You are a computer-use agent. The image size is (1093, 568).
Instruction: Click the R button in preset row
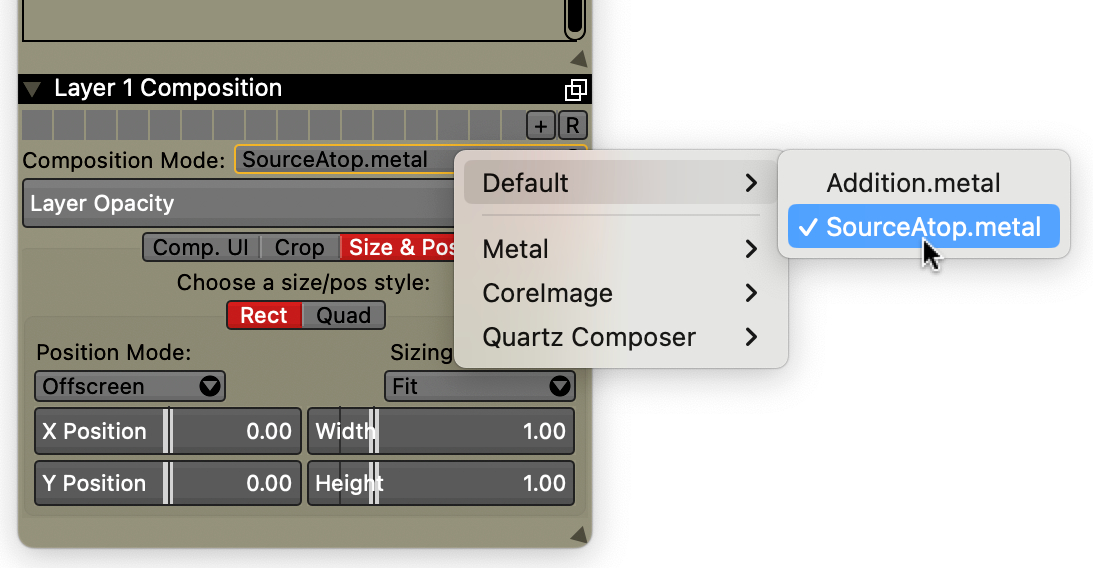[x=572, y=125]
